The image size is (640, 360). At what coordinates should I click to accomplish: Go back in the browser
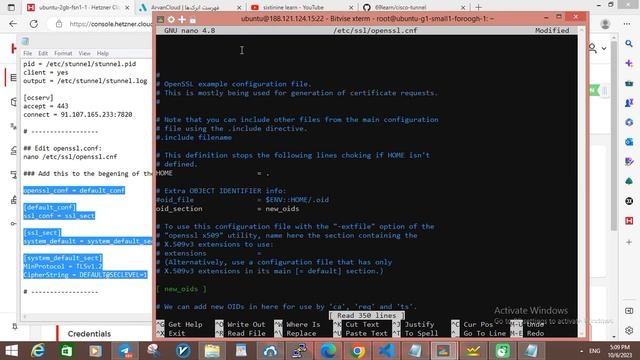coord(13,24)
